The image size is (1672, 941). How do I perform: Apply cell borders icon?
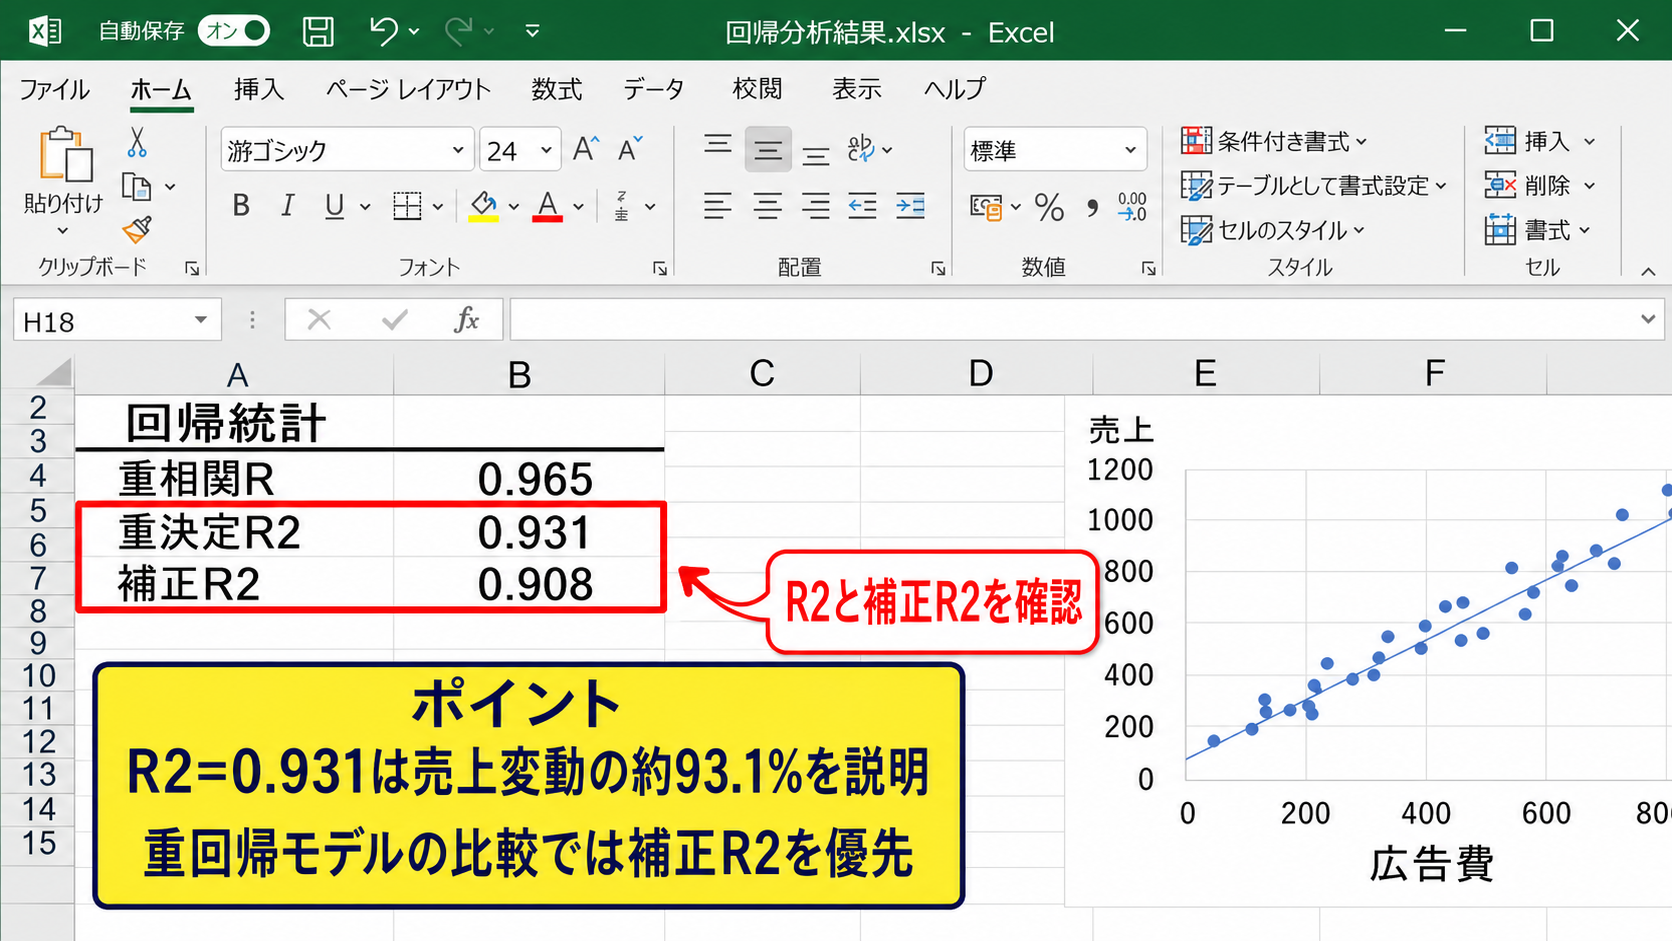click(x=407, y=206)
